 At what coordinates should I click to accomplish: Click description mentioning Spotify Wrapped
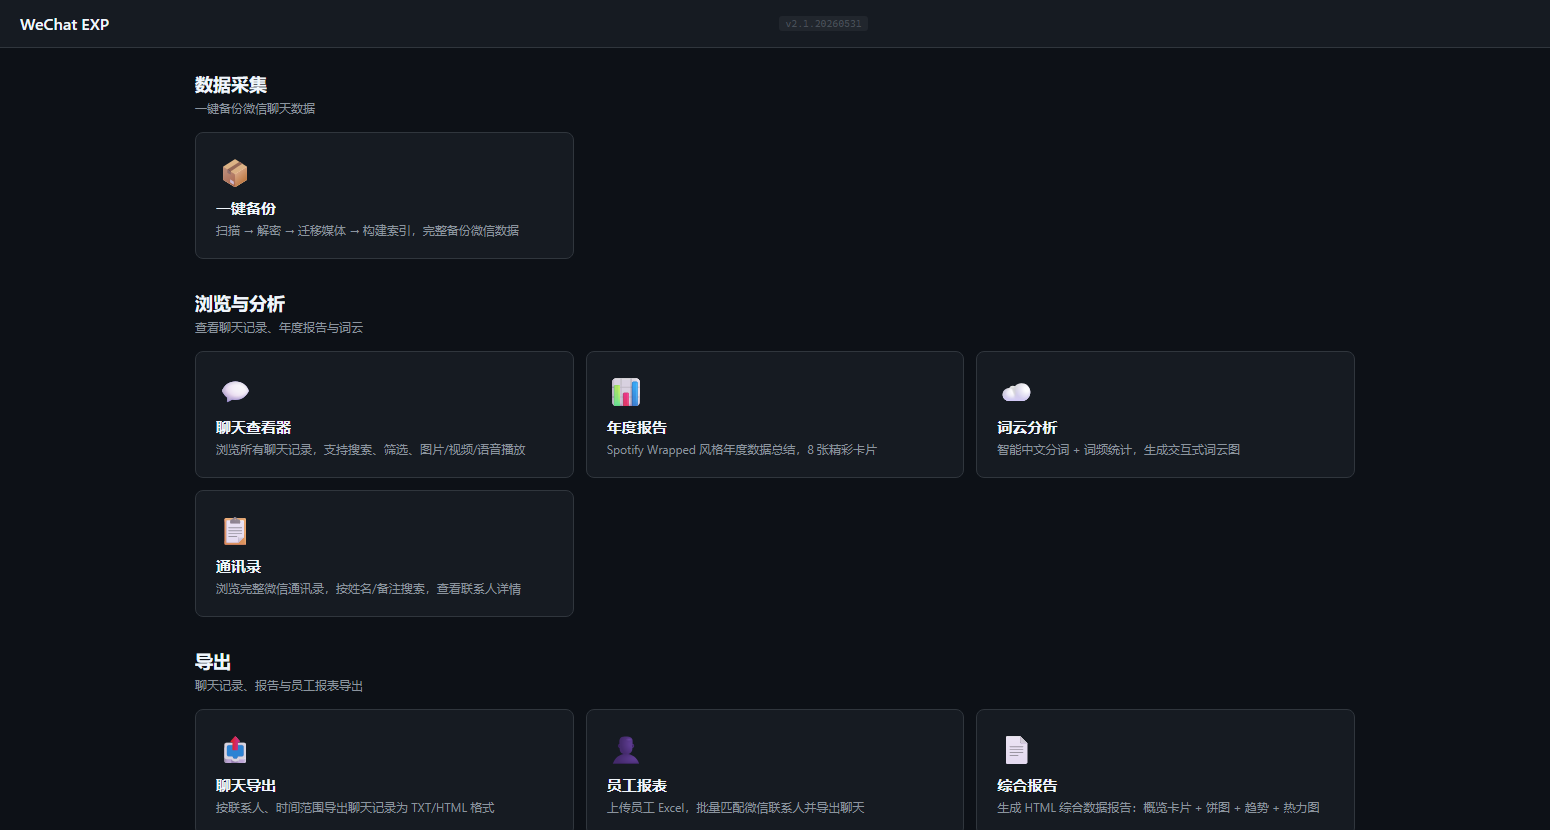point(742,450)
